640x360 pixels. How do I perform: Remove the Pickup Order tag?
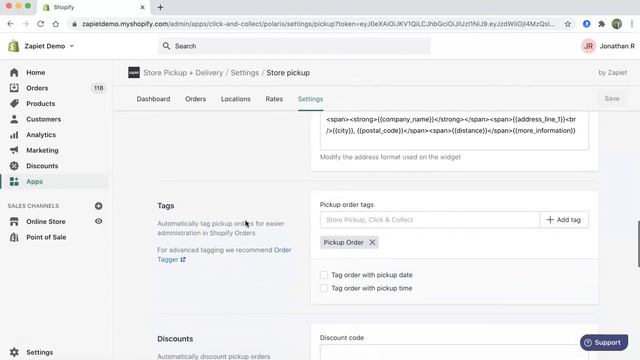coord(372,242)
